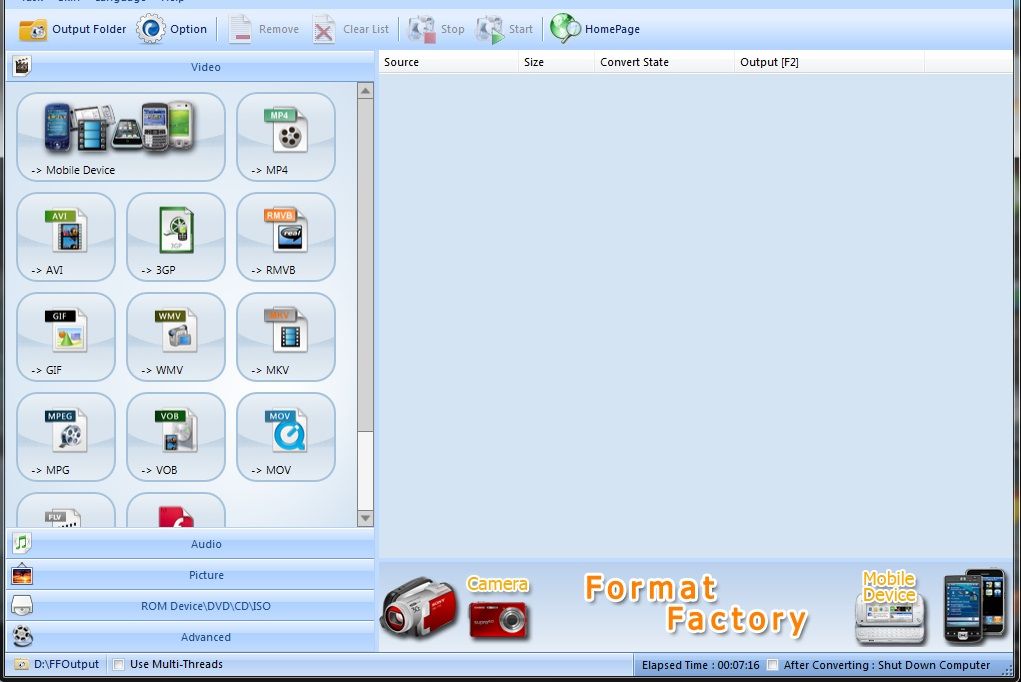Click the format list scrollbar thumb

[x=365, y=265]
